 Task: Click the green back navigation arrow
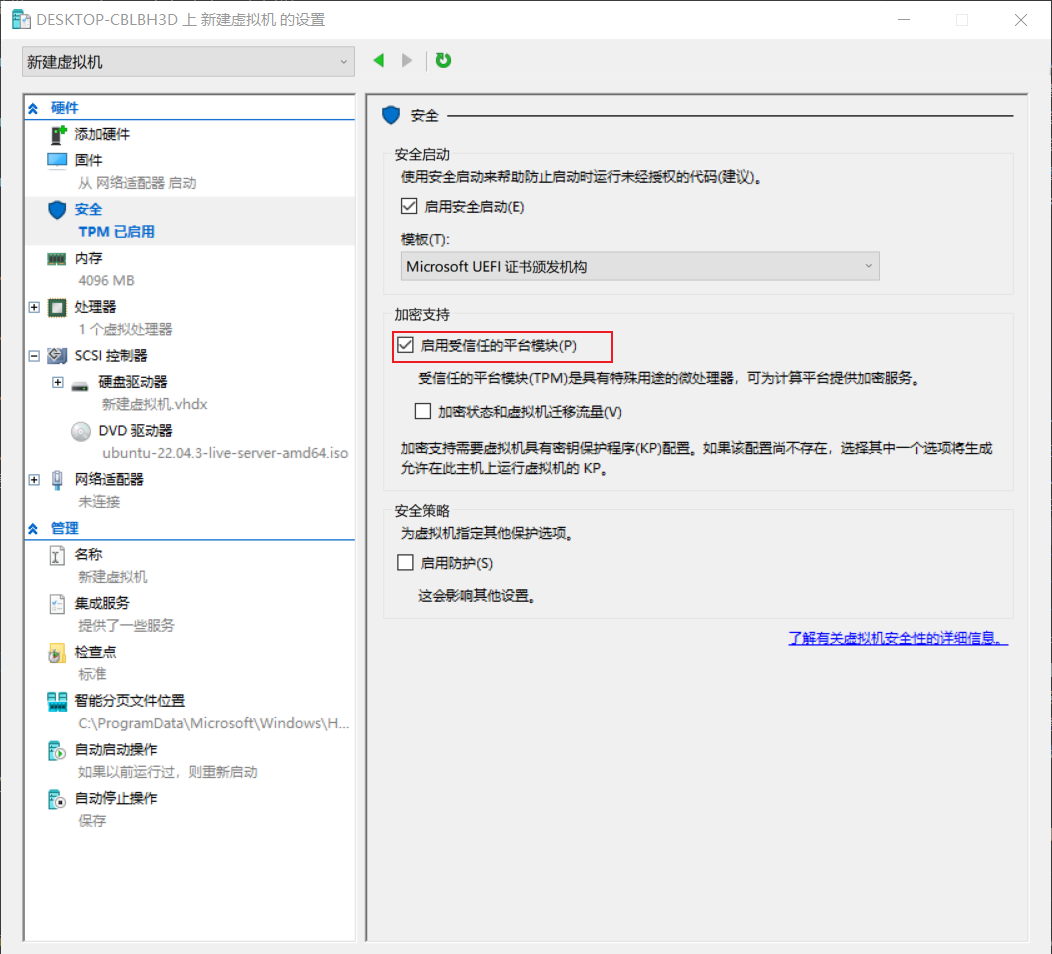point(379,61)
